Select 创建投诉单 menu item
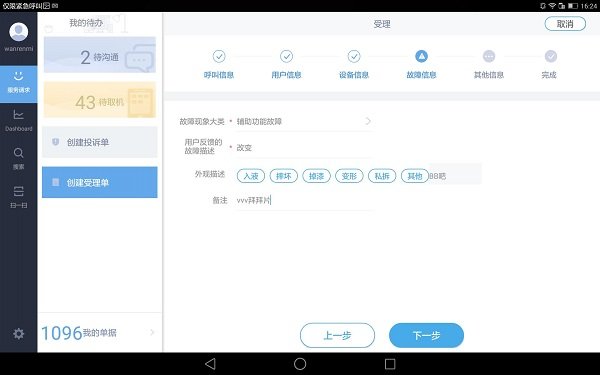The width and height of the screenshot is (600, 375). [99, 142]
